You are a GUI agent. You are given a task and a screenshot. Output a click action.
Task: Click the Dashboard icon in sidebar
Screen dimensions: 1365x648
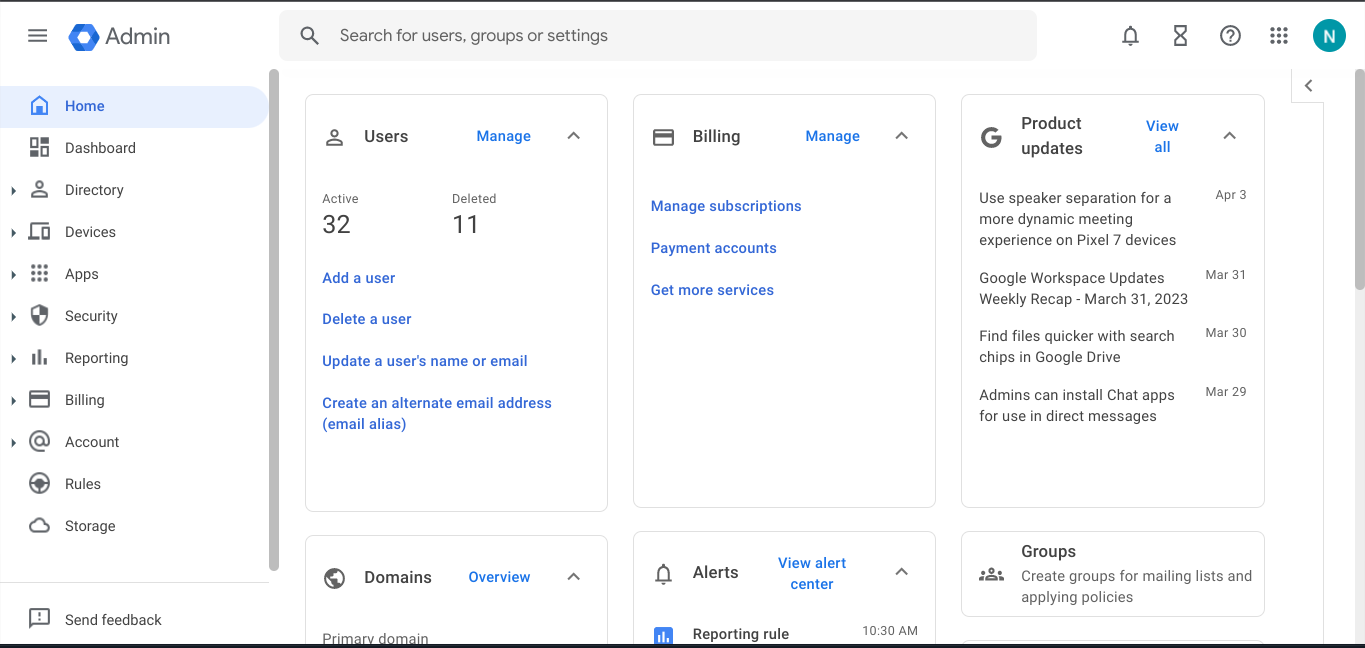coord(39,148)
